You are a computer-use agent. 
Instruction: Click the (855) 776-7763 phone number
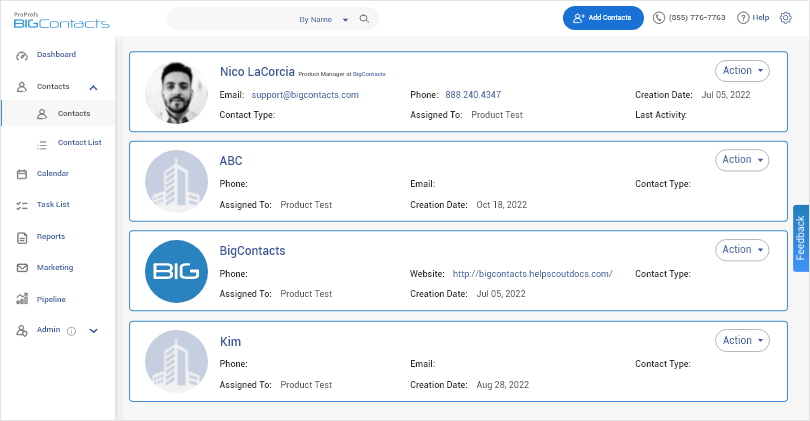[x=697, y=18]
